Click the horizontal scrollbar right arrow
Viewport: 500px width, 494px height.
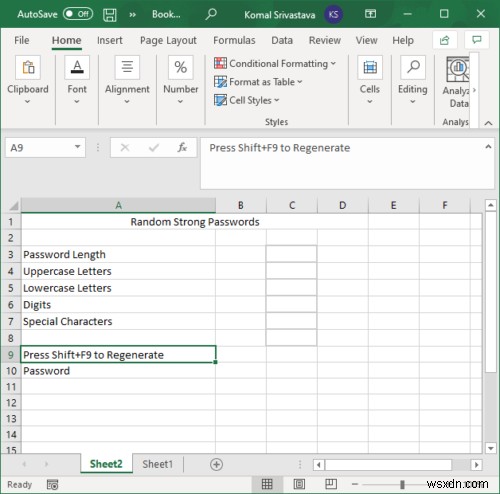point(476,464)
